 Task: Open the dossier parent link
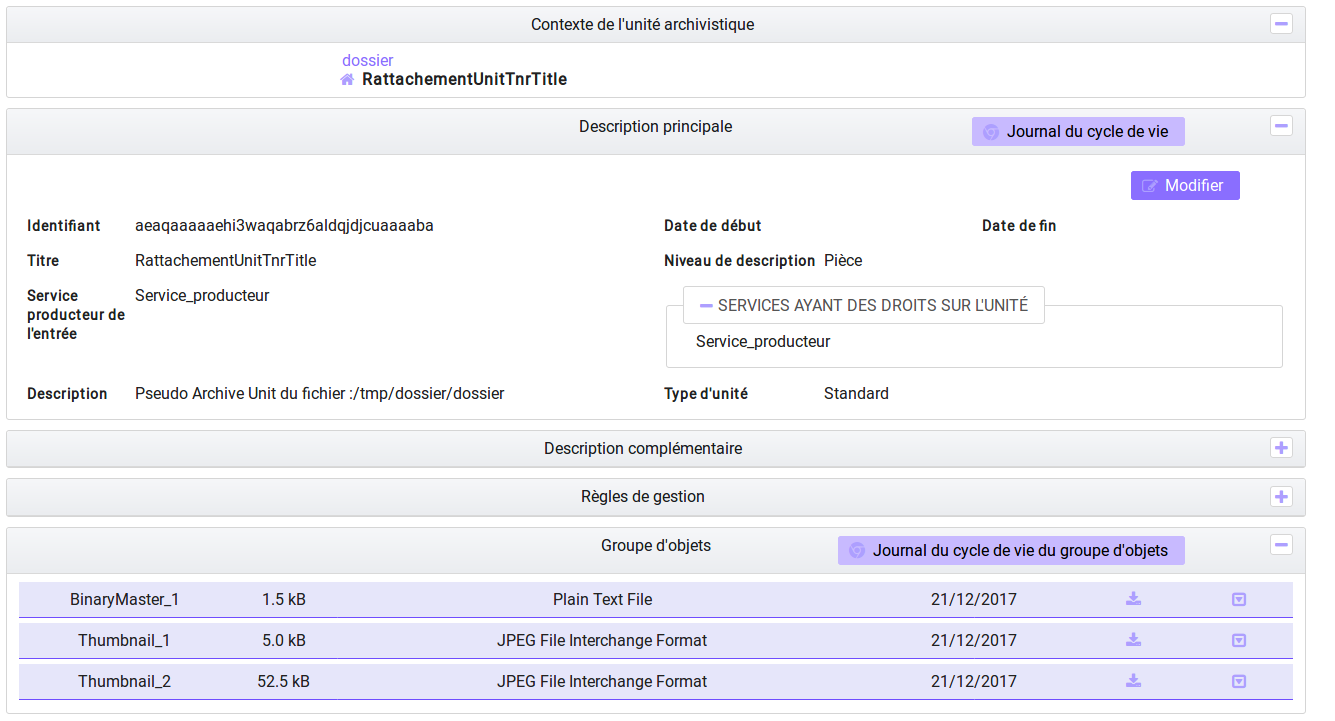tap(367, 60)
